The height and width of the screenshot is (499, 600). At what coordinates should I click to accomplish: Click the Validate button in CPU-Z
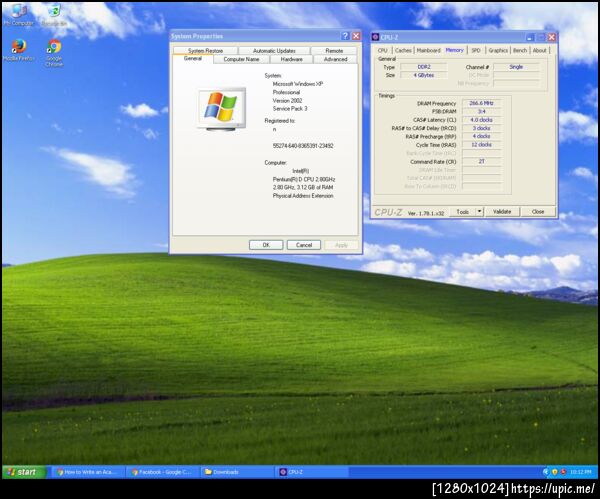(502, 212)
